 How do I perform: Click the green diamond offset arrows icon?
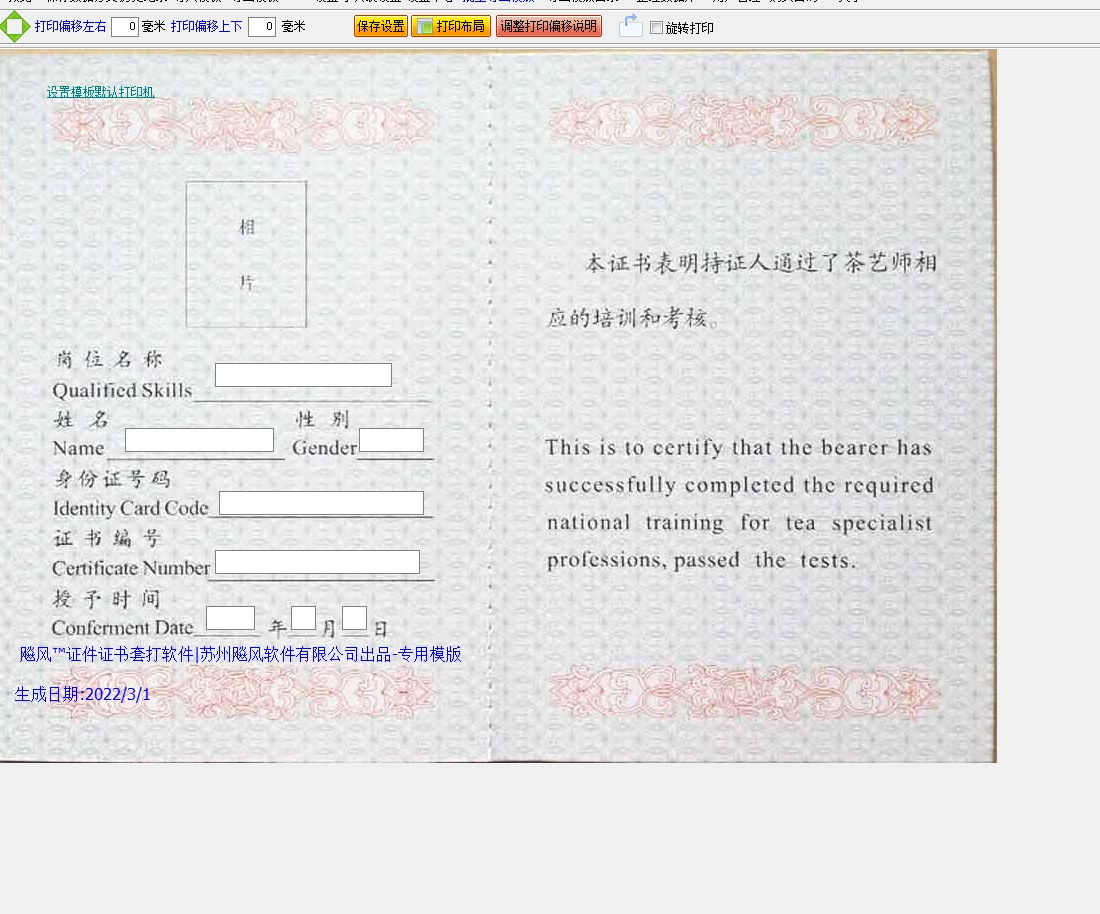[x=15, y=27]
